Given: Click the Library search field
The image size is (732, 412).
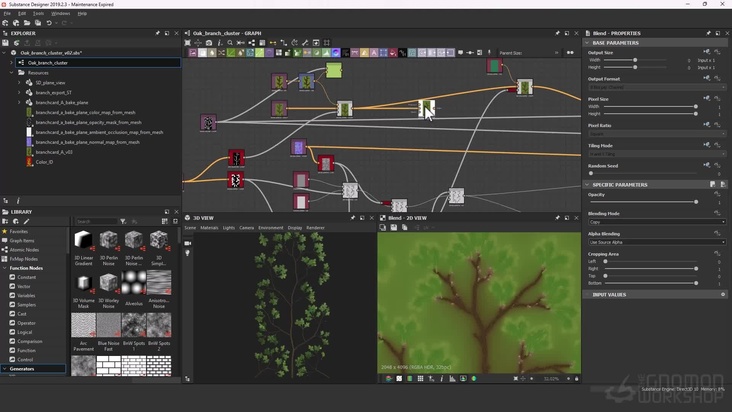Looking at the screenshot, I should [96, 221].
